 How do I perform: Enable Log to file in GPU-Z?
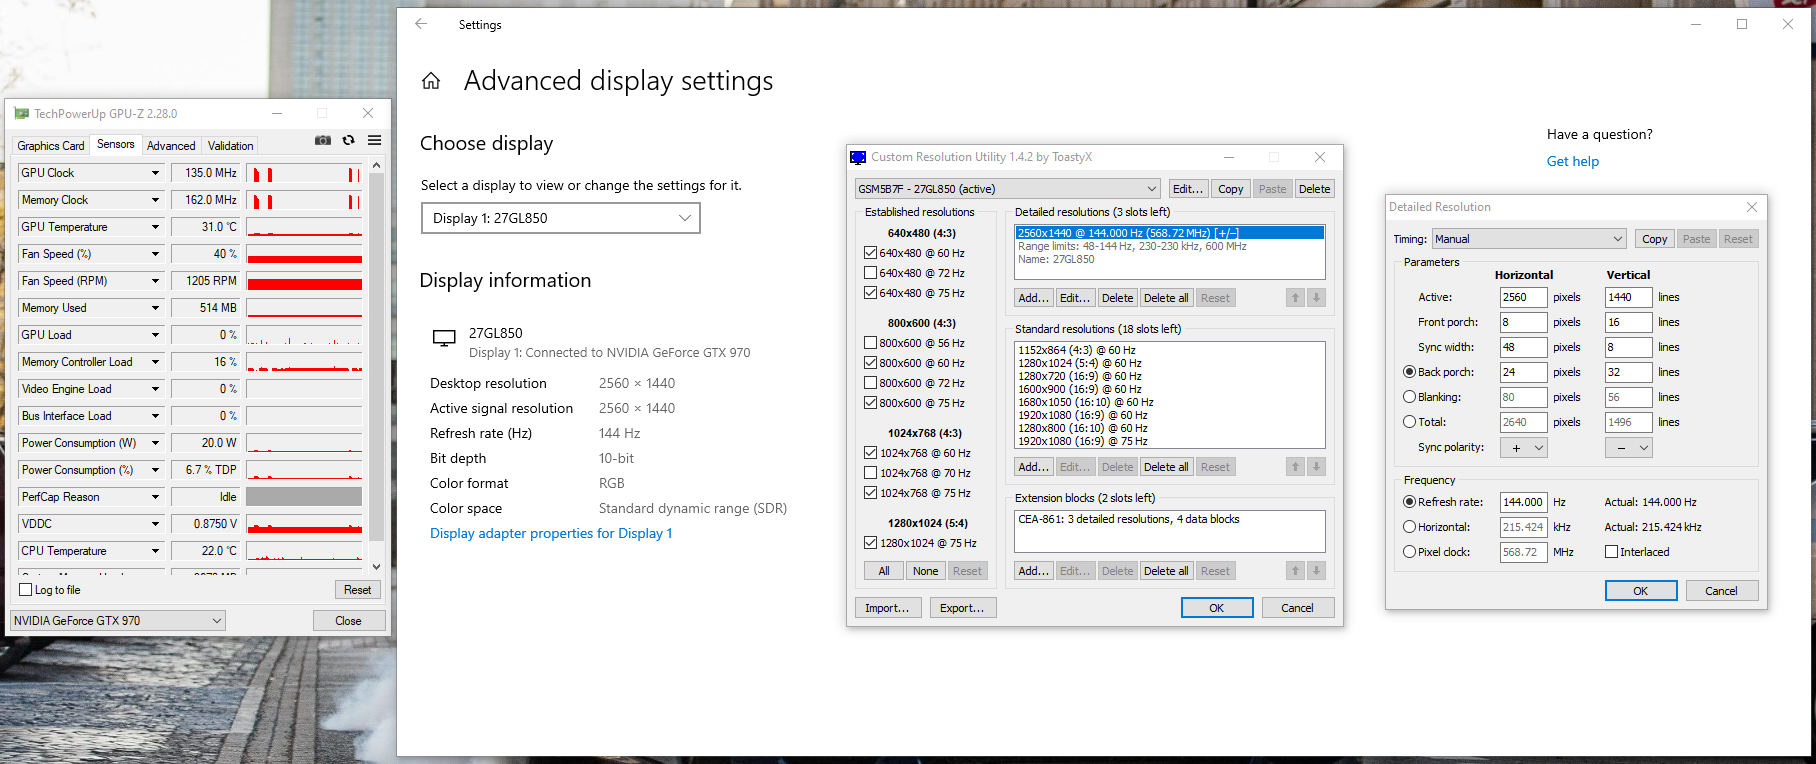(x=26, y=590)
